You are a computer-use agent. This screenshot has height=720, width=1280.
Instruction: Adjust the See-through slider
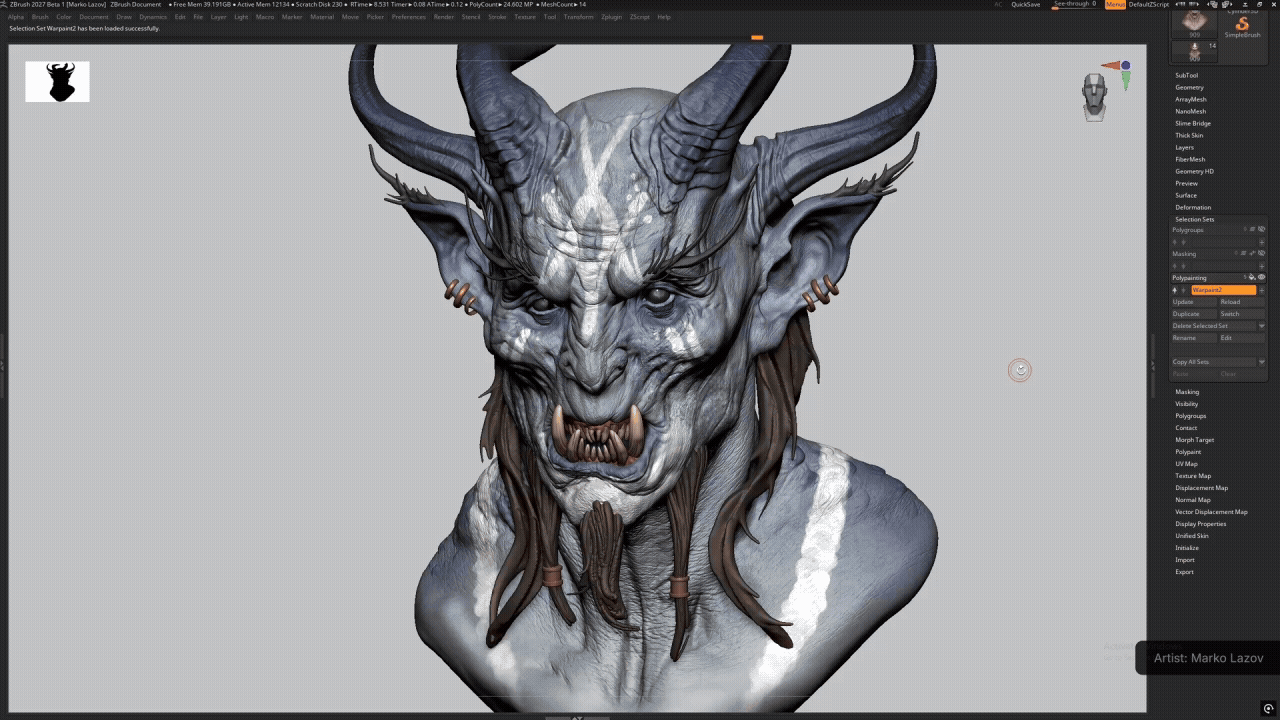(x=1074, y=4)
